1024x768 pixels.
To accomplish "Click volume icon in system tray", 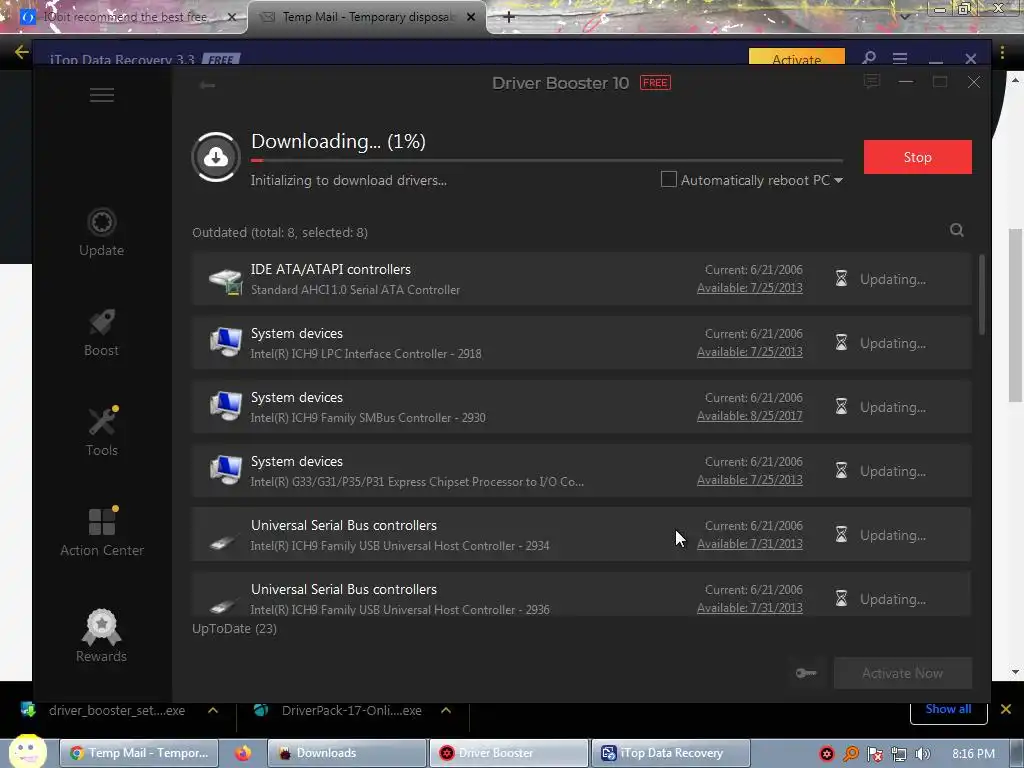I will [x=923, y=754].
